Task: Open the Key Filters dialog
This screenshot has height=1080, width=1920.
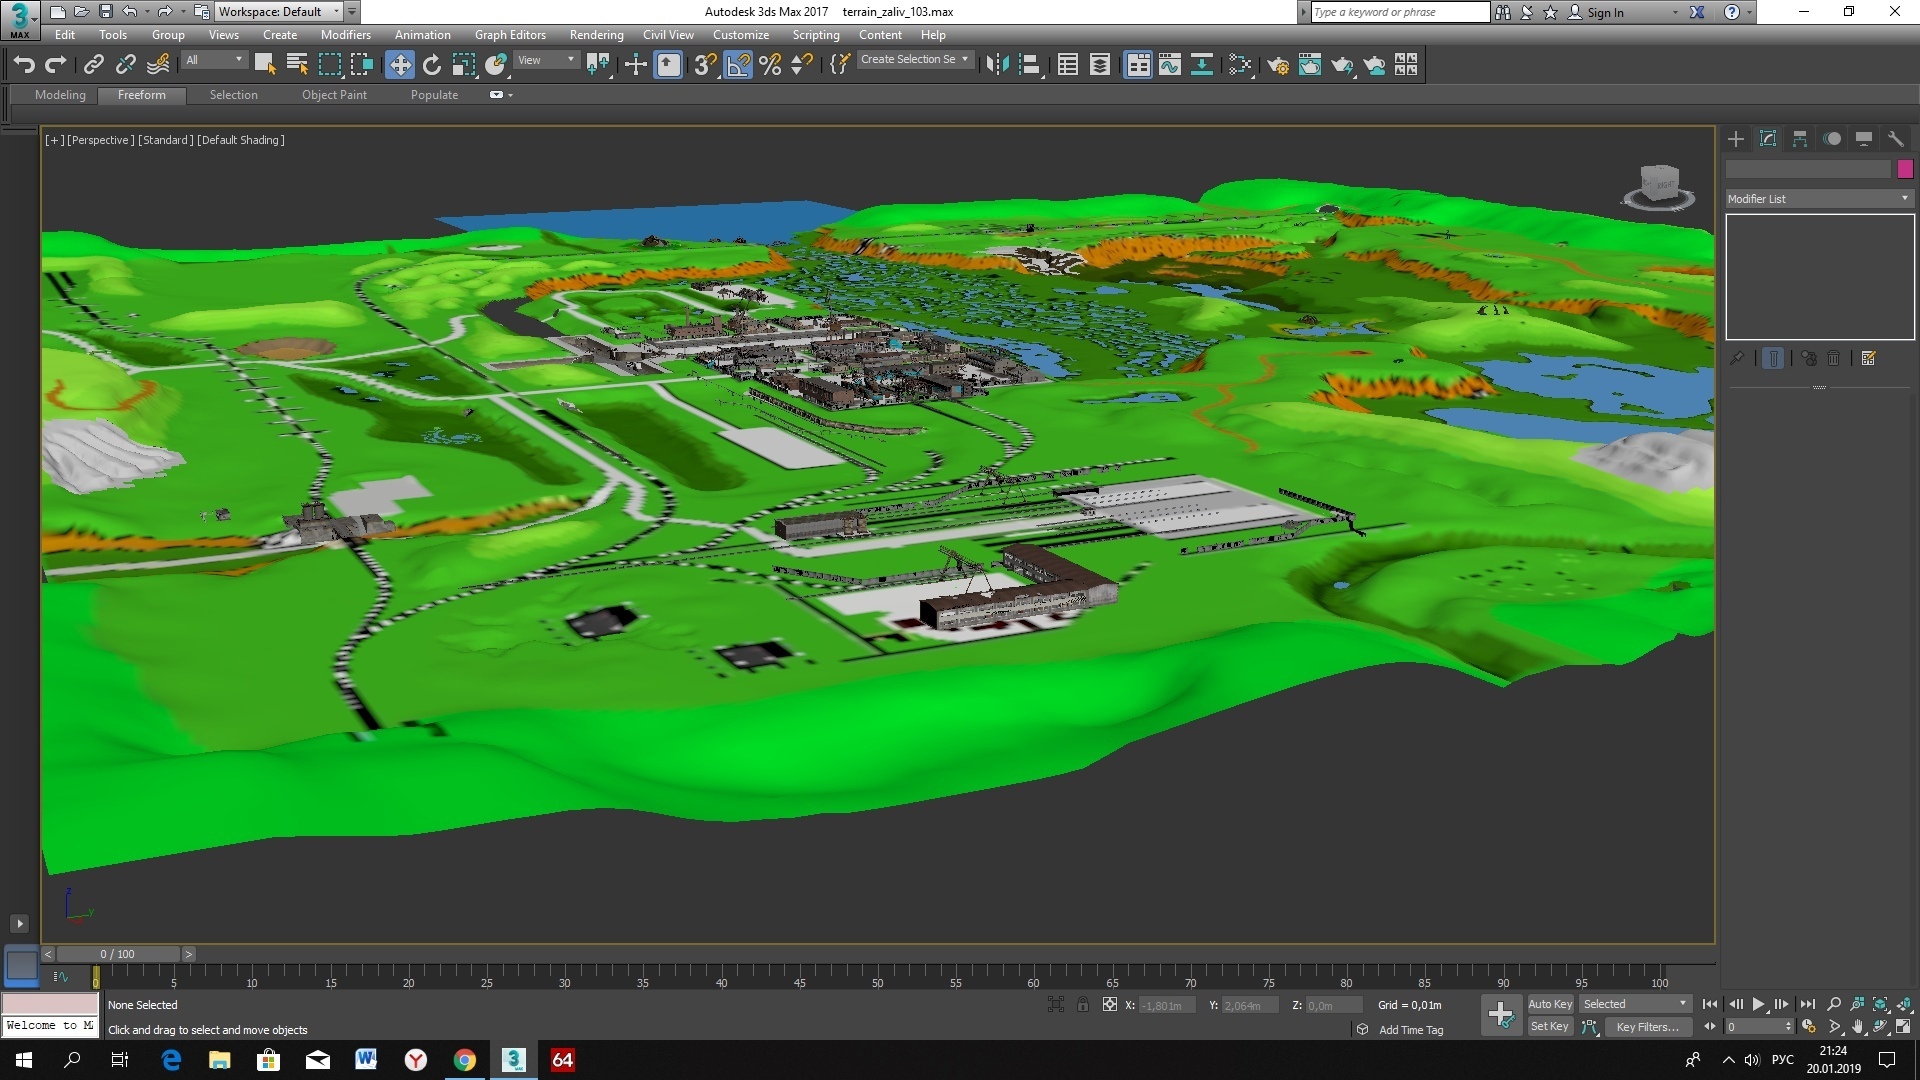Action: [1647, 1027]
